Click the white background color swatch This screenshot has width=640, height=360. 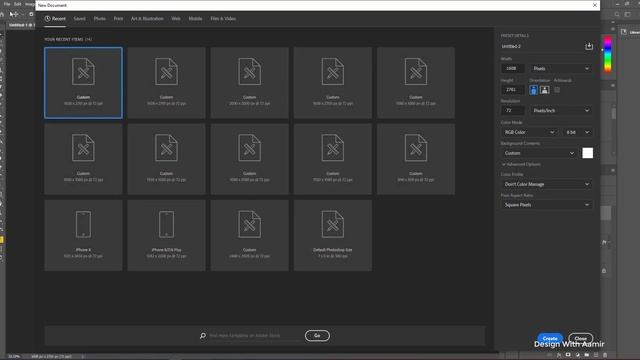tap(587, 153)
